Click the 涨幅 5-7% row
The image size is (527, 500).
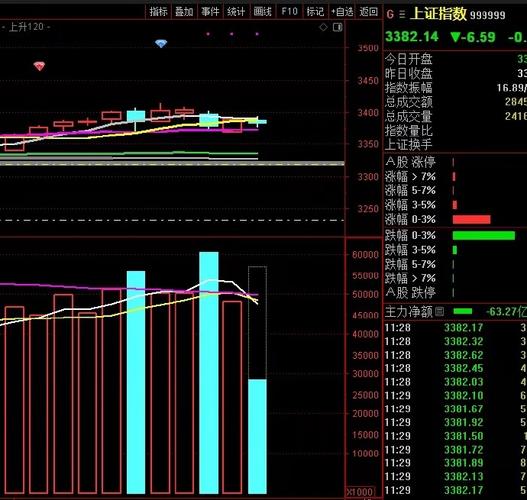click(x=455, y=191)
